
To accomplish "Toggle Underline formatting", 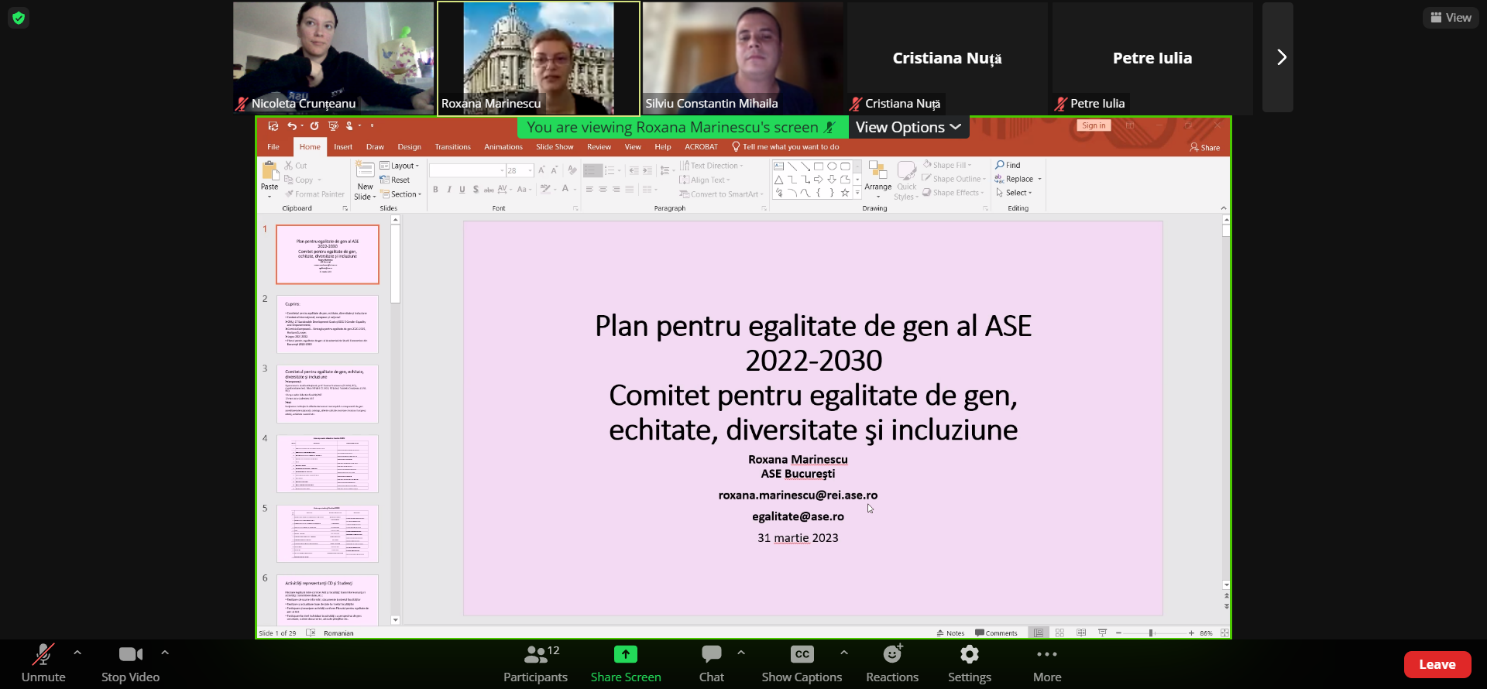I will (x=462, y=189).
